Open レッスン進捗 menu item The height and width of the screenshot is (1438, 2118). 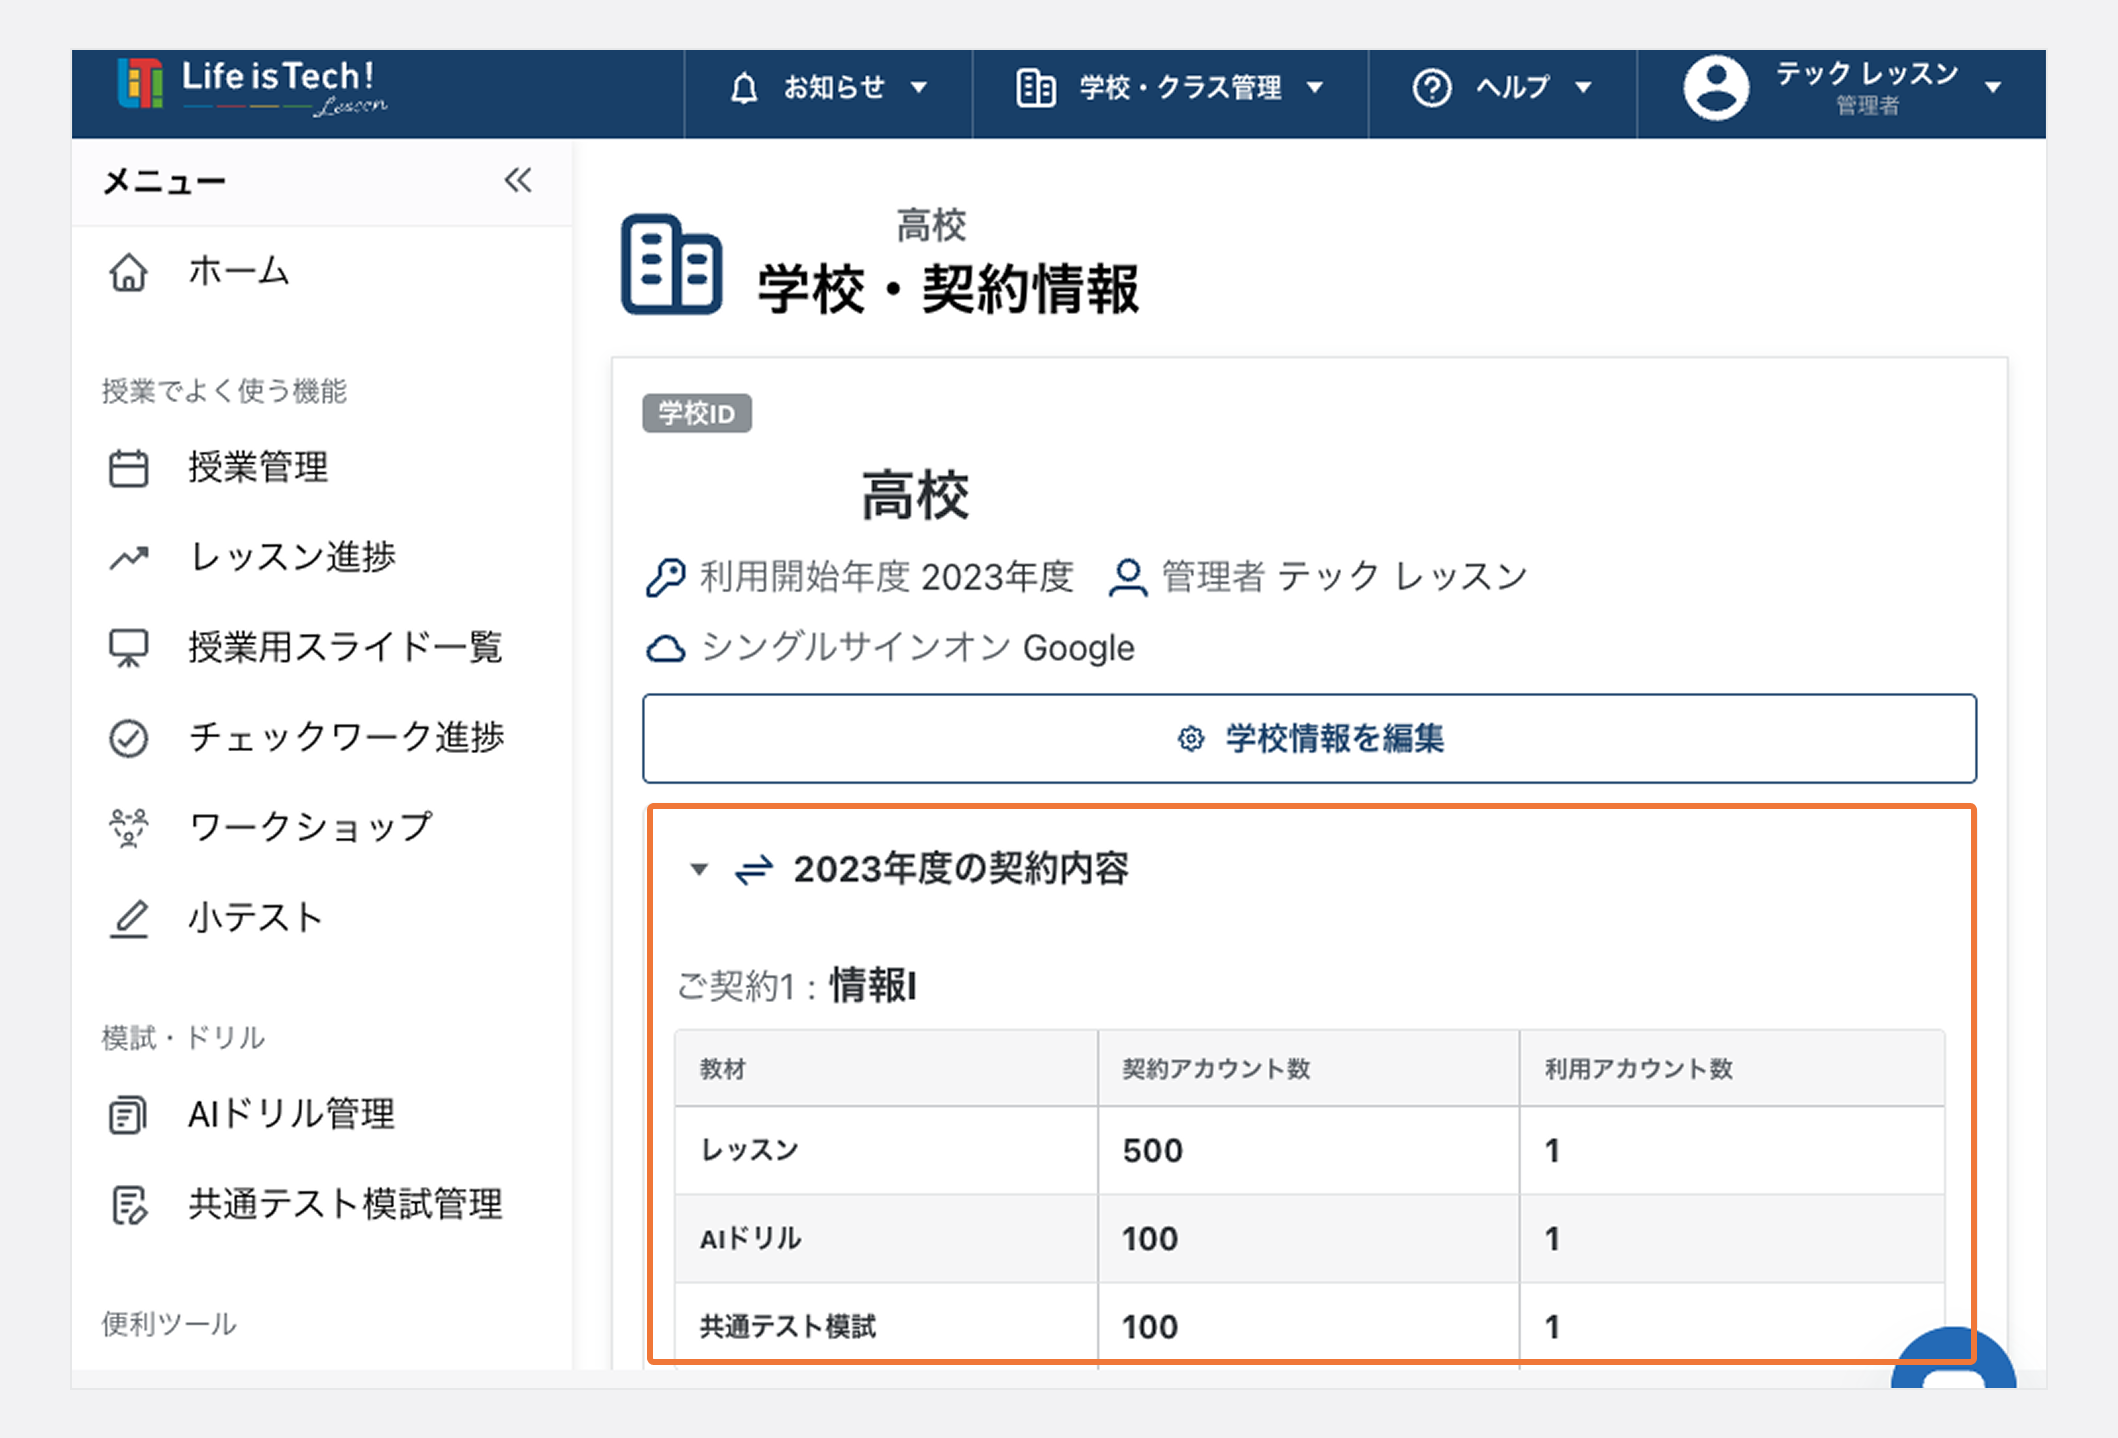292,557
